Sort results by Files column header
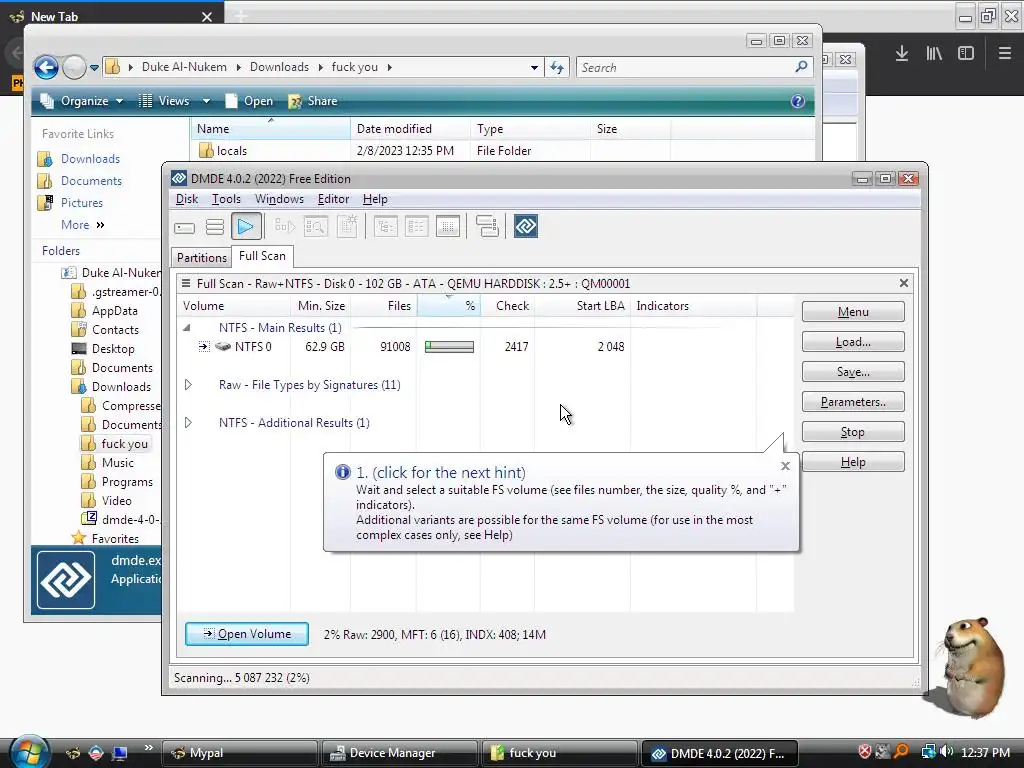Image resolution: width=1024 pixels, height=768 pixels. pos(384,306)
